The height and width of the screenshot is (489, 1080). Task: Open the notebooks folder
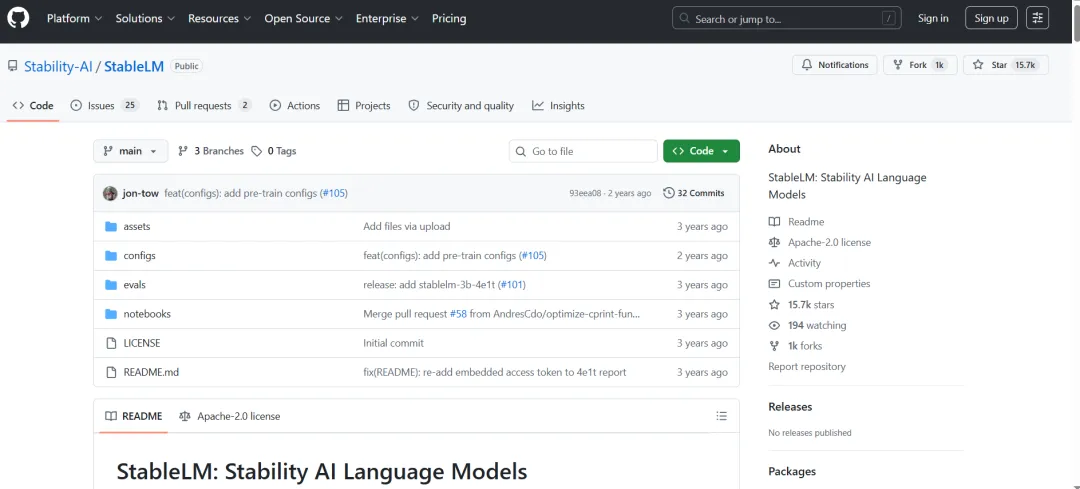click(147, 314)
